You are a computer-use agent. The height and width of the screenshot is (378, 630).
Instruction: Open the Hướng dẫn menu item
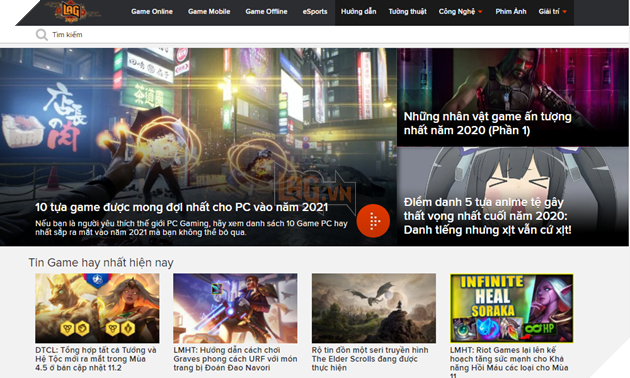[x=358, y=12]
